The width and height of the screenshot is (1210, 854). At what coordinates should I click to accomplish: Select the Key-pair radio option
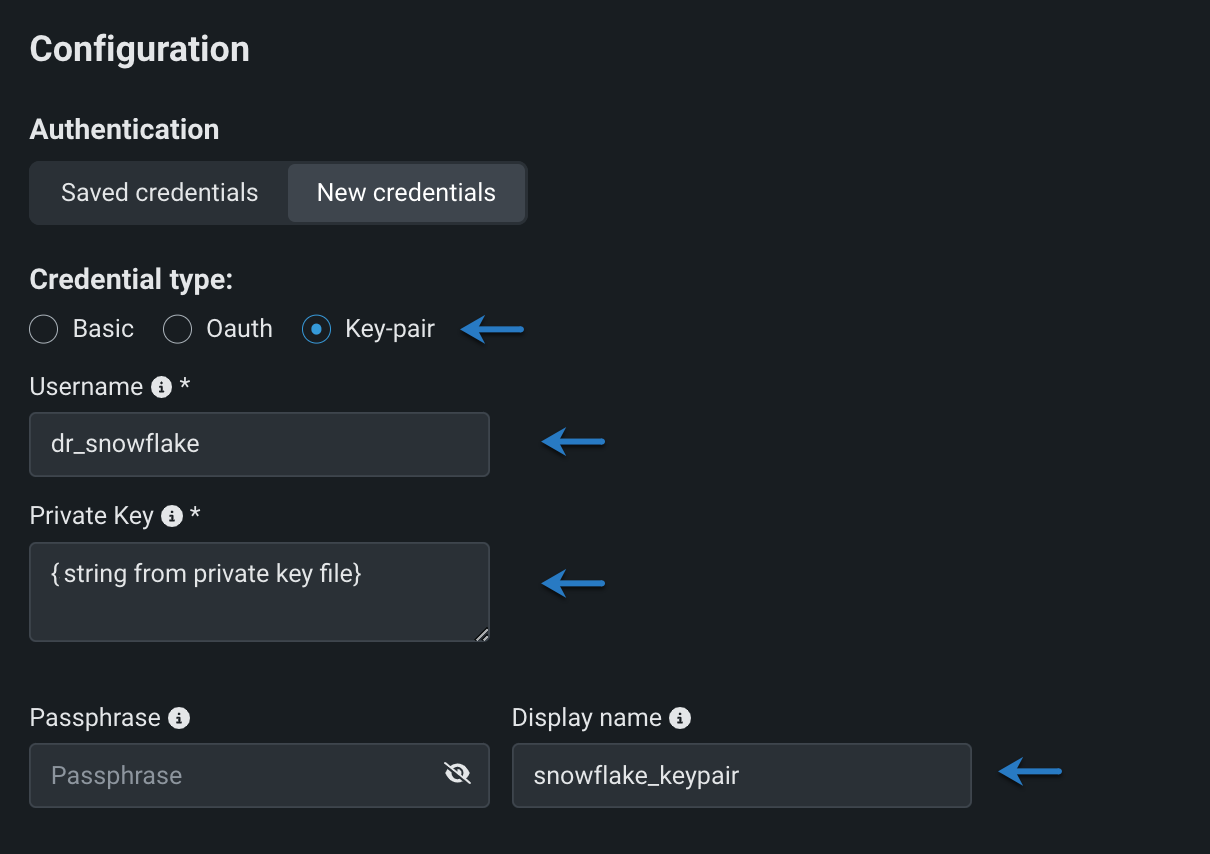click(316, 329)
